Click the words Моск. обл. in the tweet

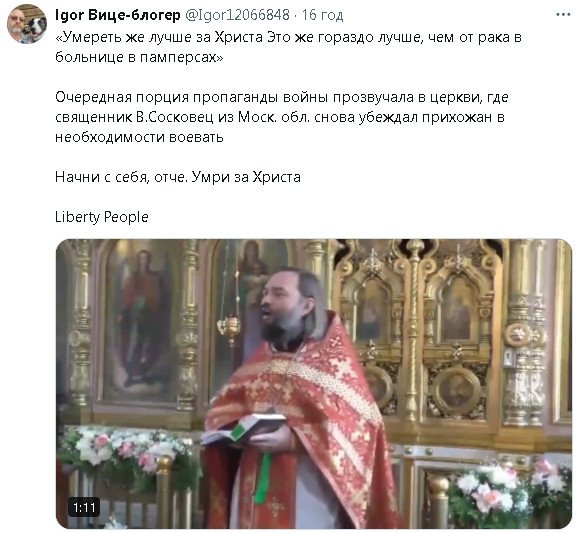tap(274, 117)
